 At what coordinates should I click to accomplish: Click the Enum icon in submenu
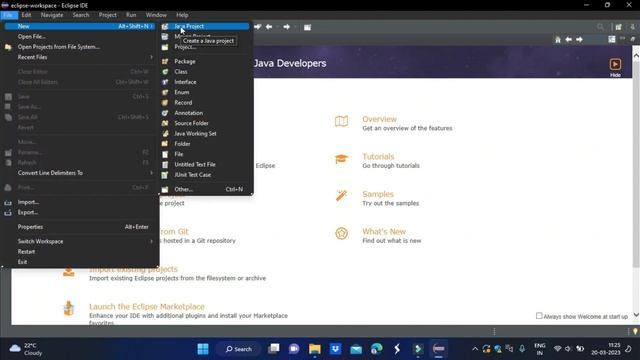(165, 92)
